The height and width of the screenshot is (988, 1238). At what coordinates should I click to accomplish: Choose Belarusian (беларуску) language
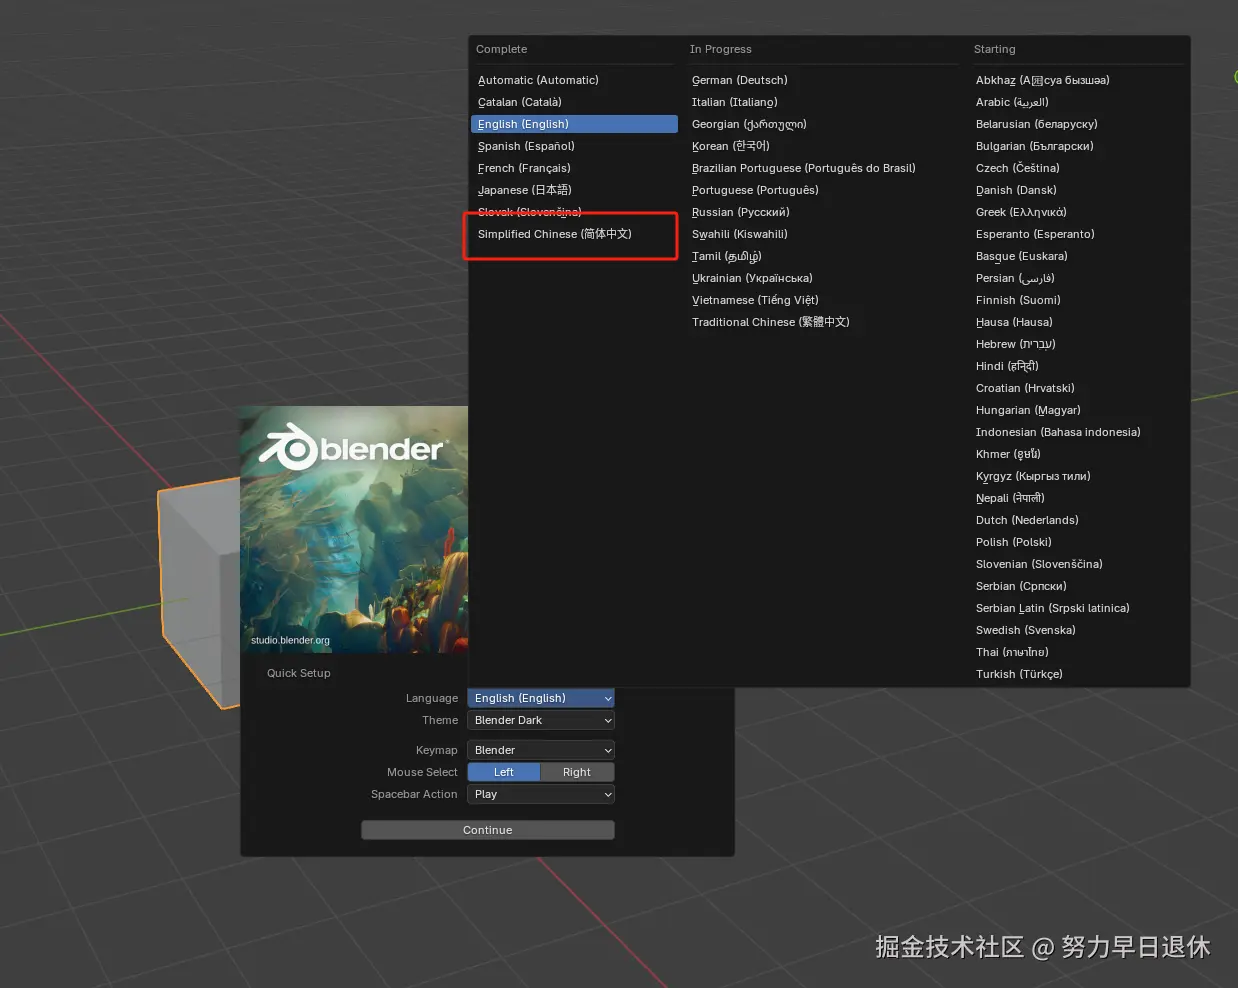point(1078,124)
